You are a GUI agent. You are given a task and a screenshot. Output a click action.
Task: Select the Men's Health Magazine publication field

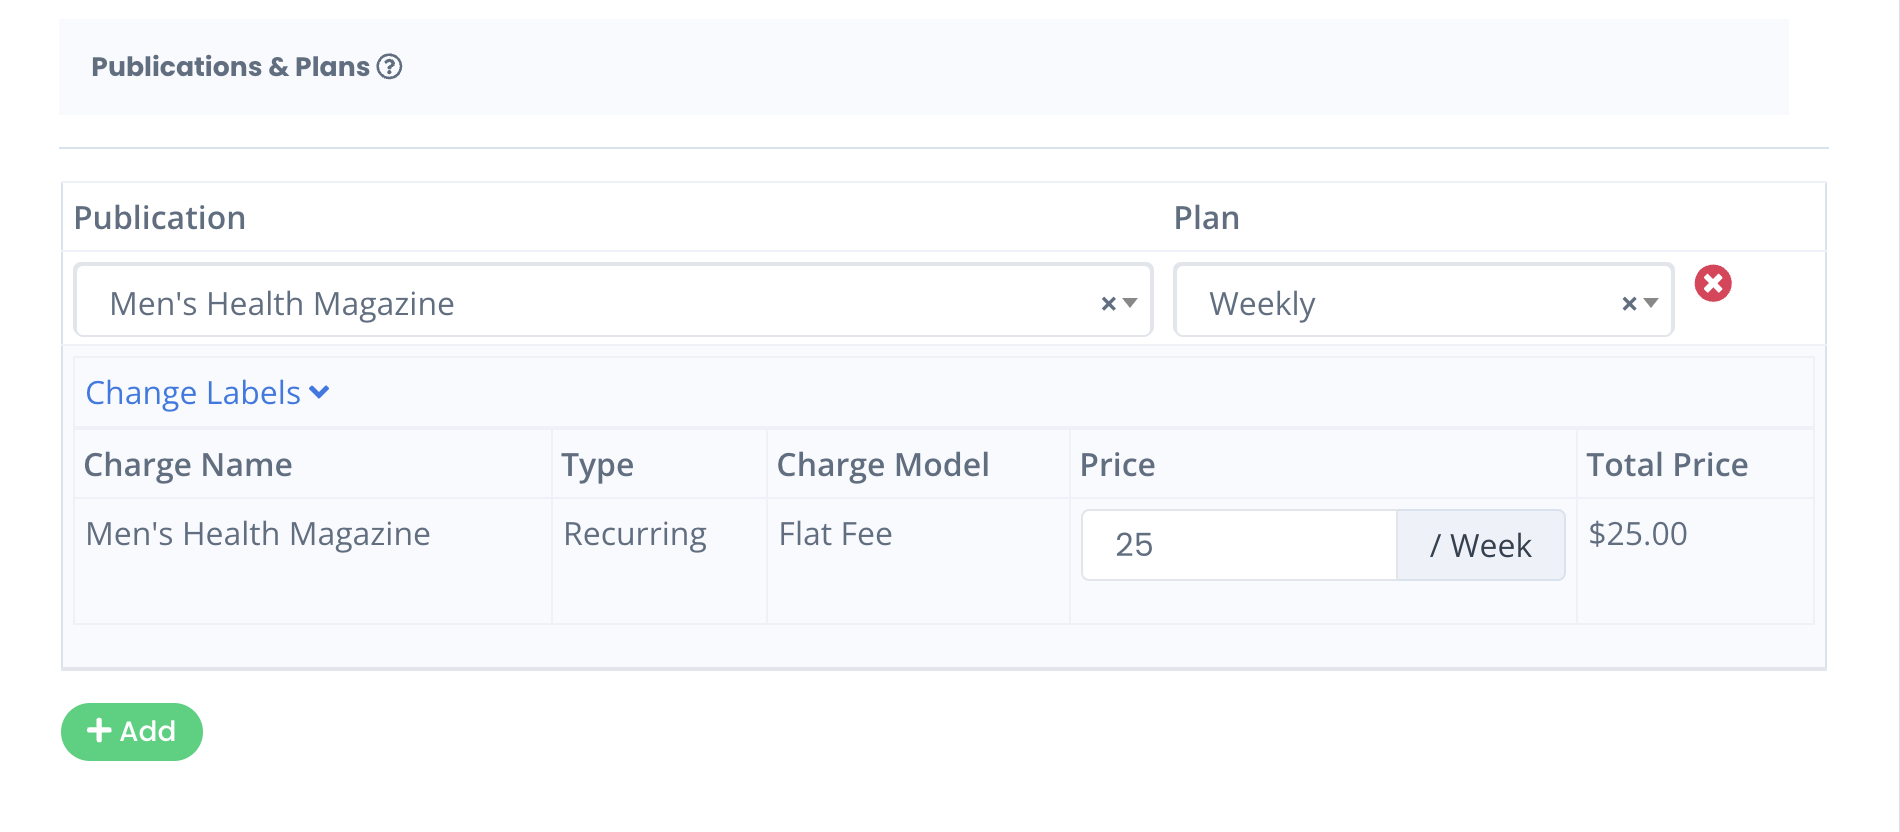[613, 301]
